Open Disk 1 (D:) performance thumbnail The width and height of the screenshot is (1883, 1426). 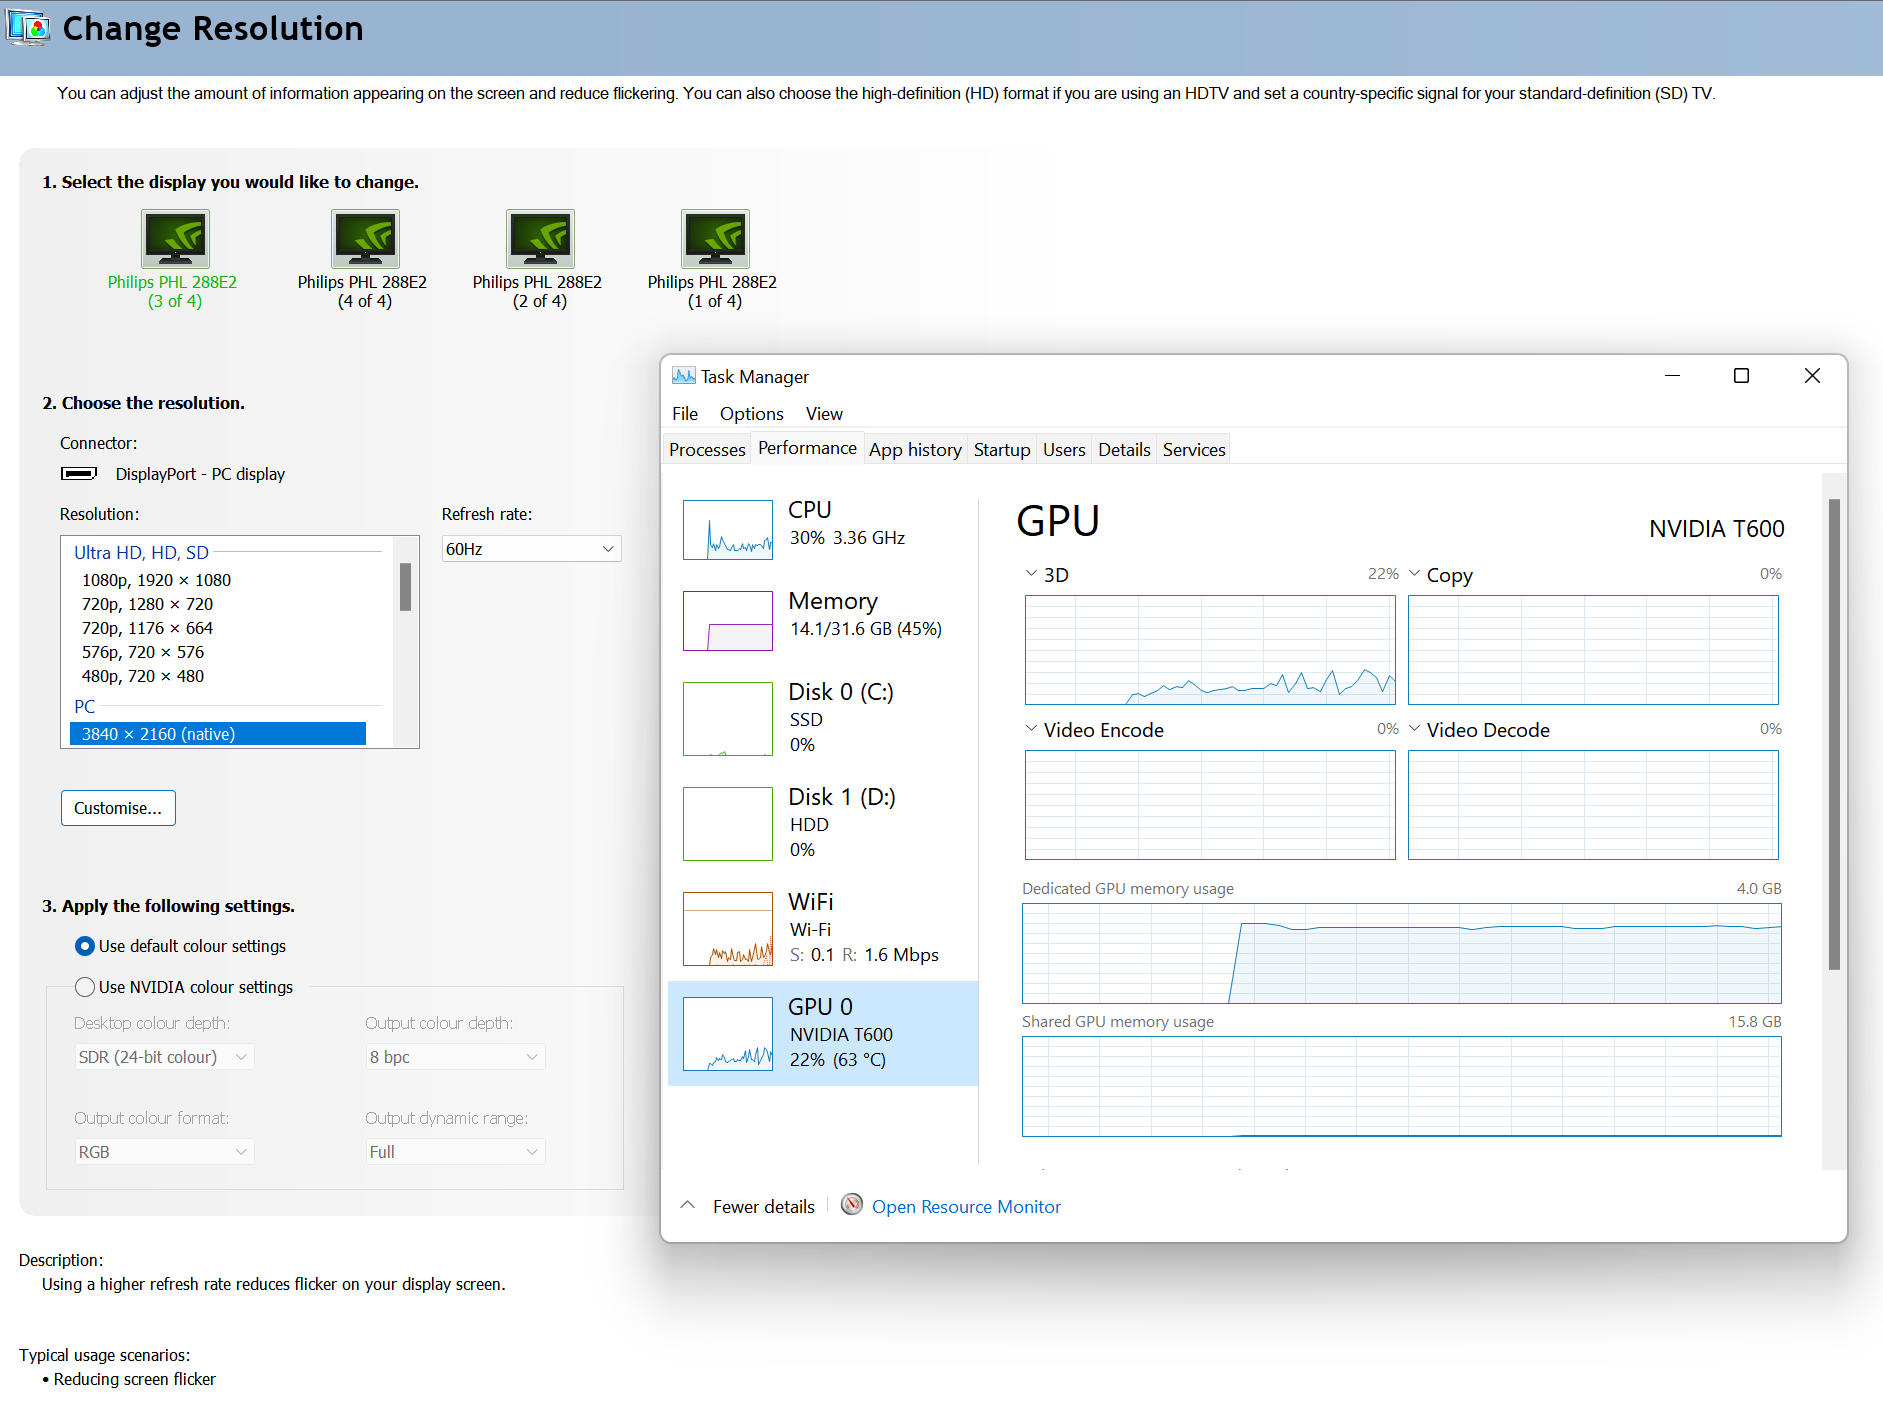tap(728, 824)
